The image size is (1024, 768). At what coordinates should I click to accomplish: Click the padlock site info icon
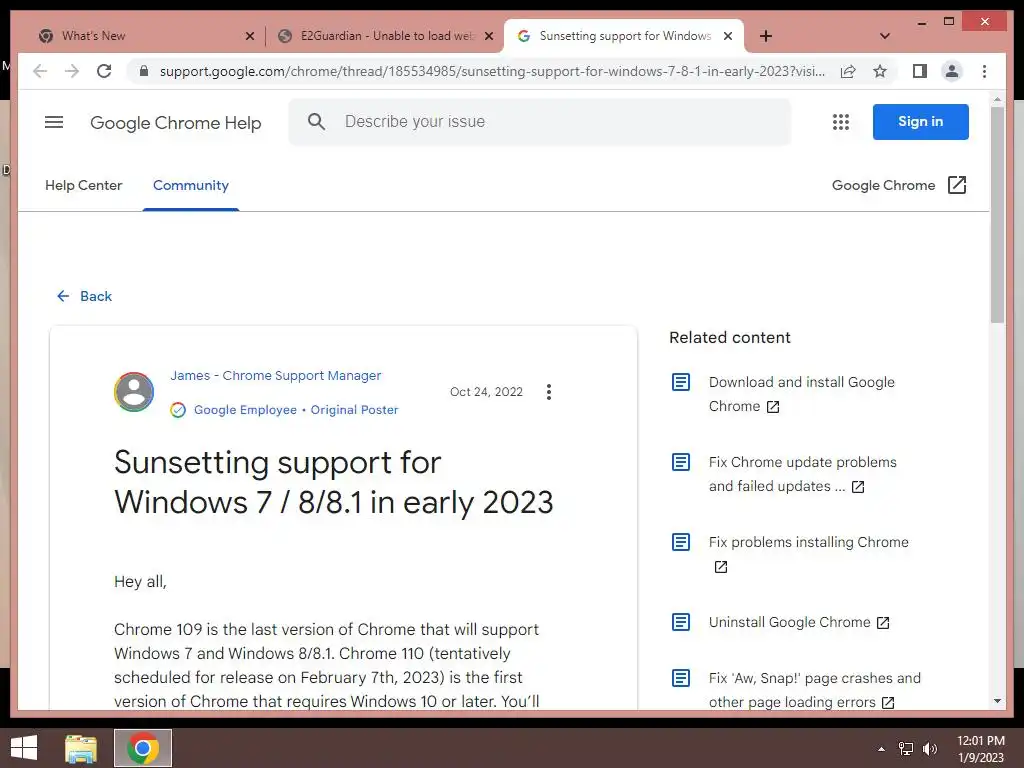pyautogui.click(x=144, y=71)
